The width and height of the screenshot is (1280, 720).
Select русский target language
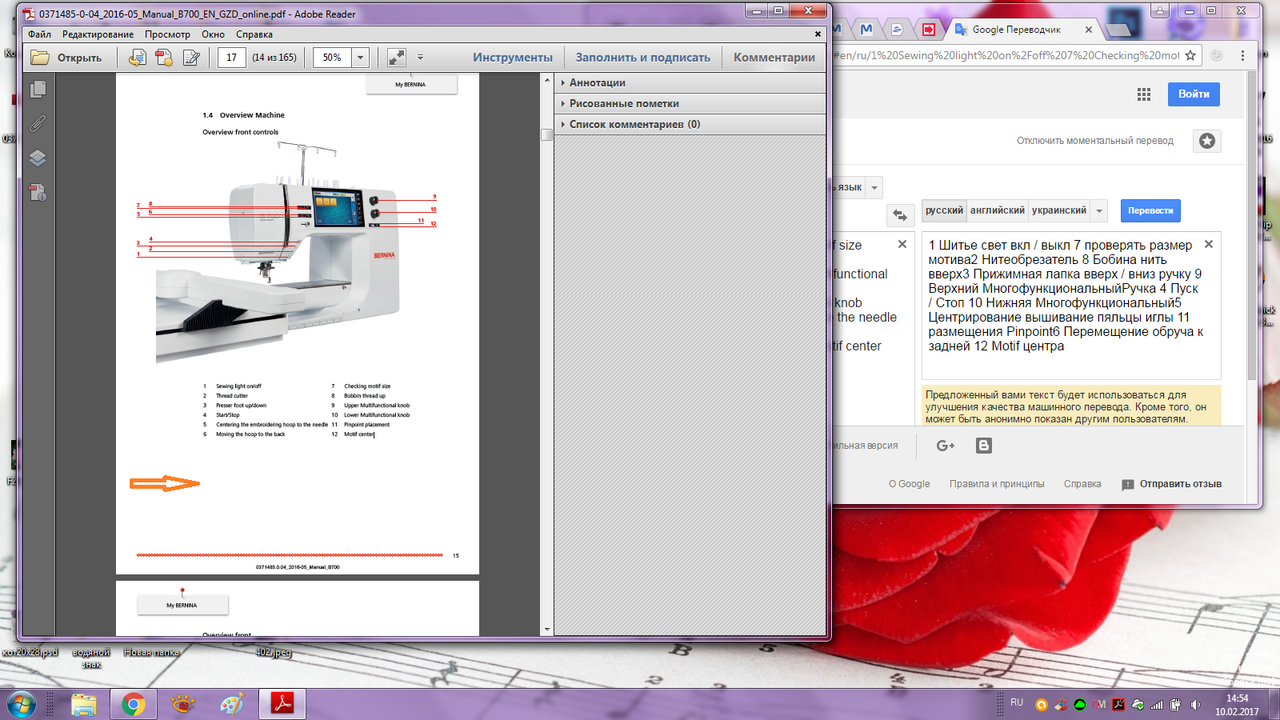click(x=944, y=211)
